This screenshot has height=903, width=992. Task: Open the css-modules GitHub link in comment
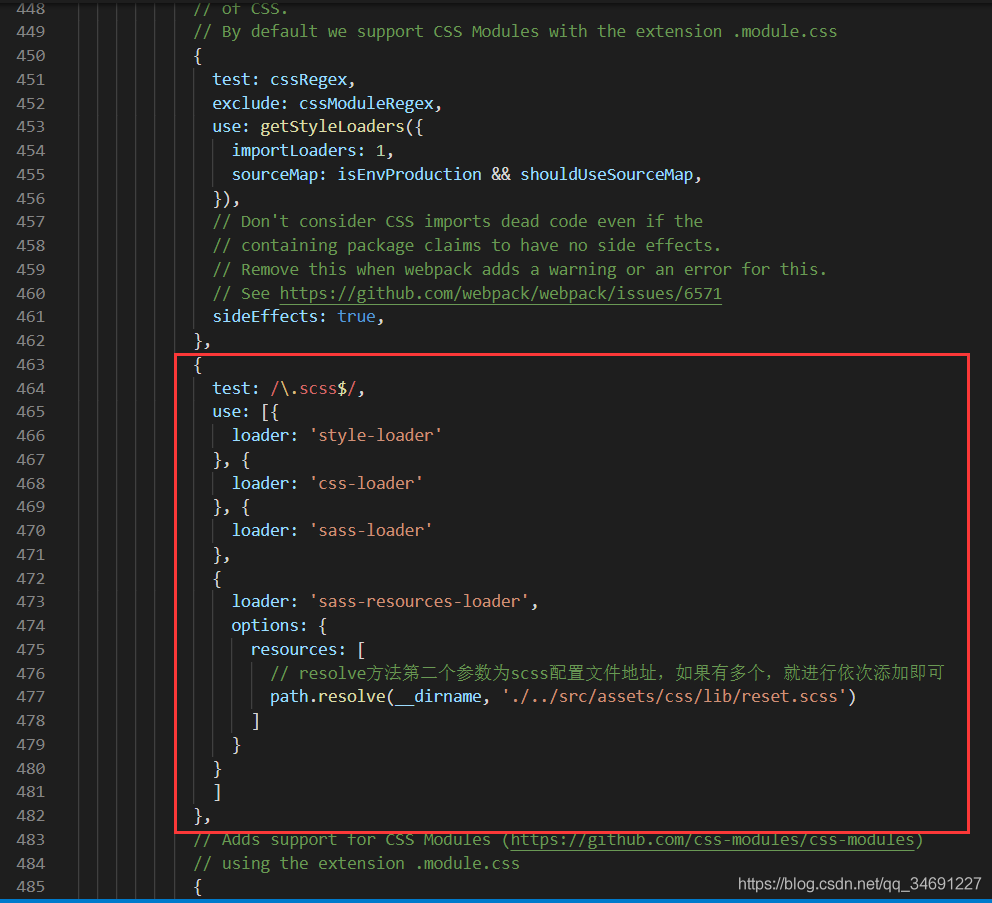714,839
